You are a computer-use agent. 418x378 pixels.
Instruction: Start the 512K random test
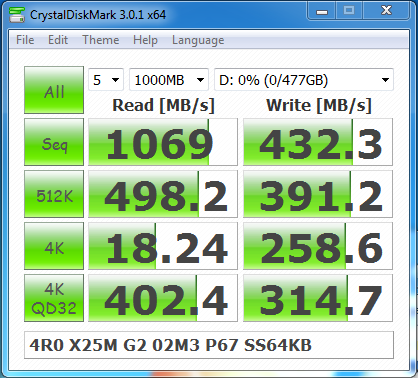pos(54,194)
